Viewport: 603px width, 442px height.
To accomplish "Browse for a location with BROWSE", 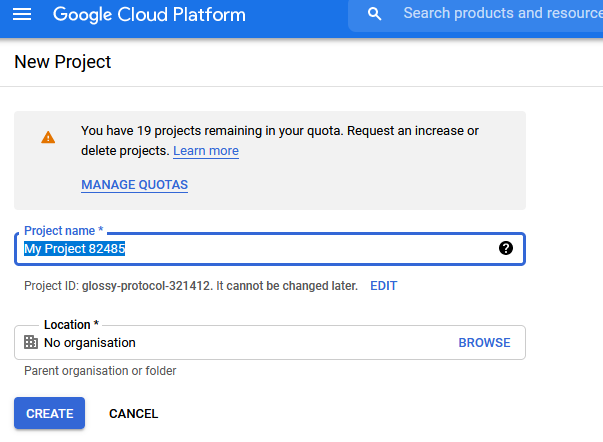I will [x=484, y=342].
